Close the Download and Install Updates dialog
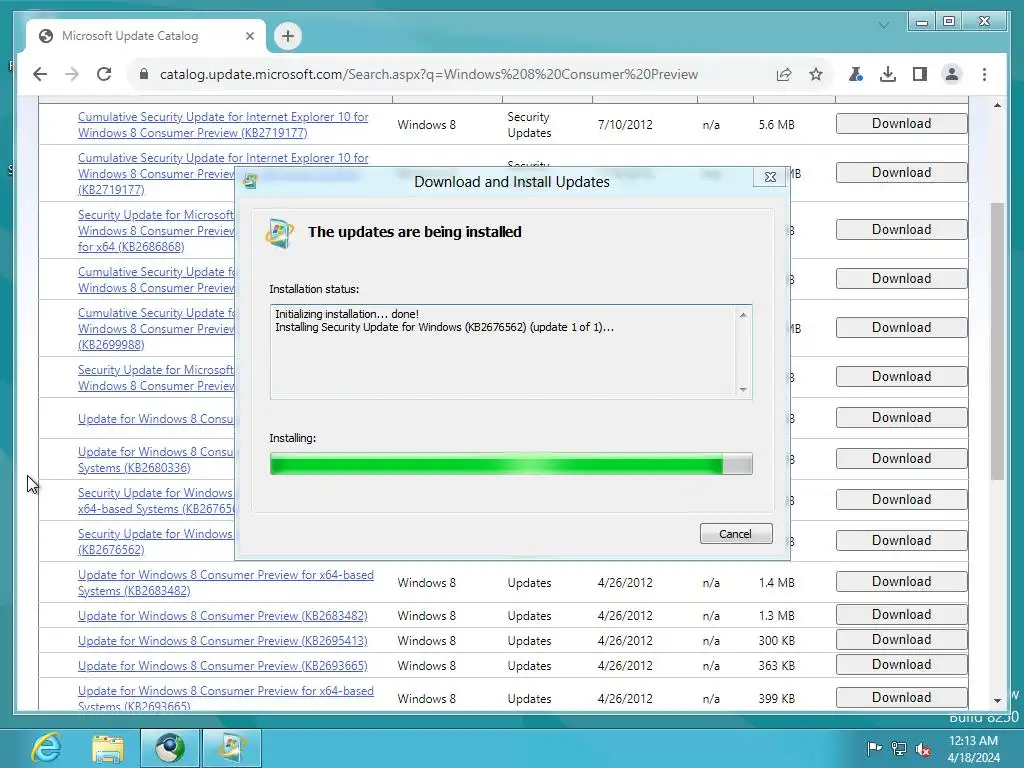The width and height of the screenshot is (1024, 768). (x=770, y=177)
